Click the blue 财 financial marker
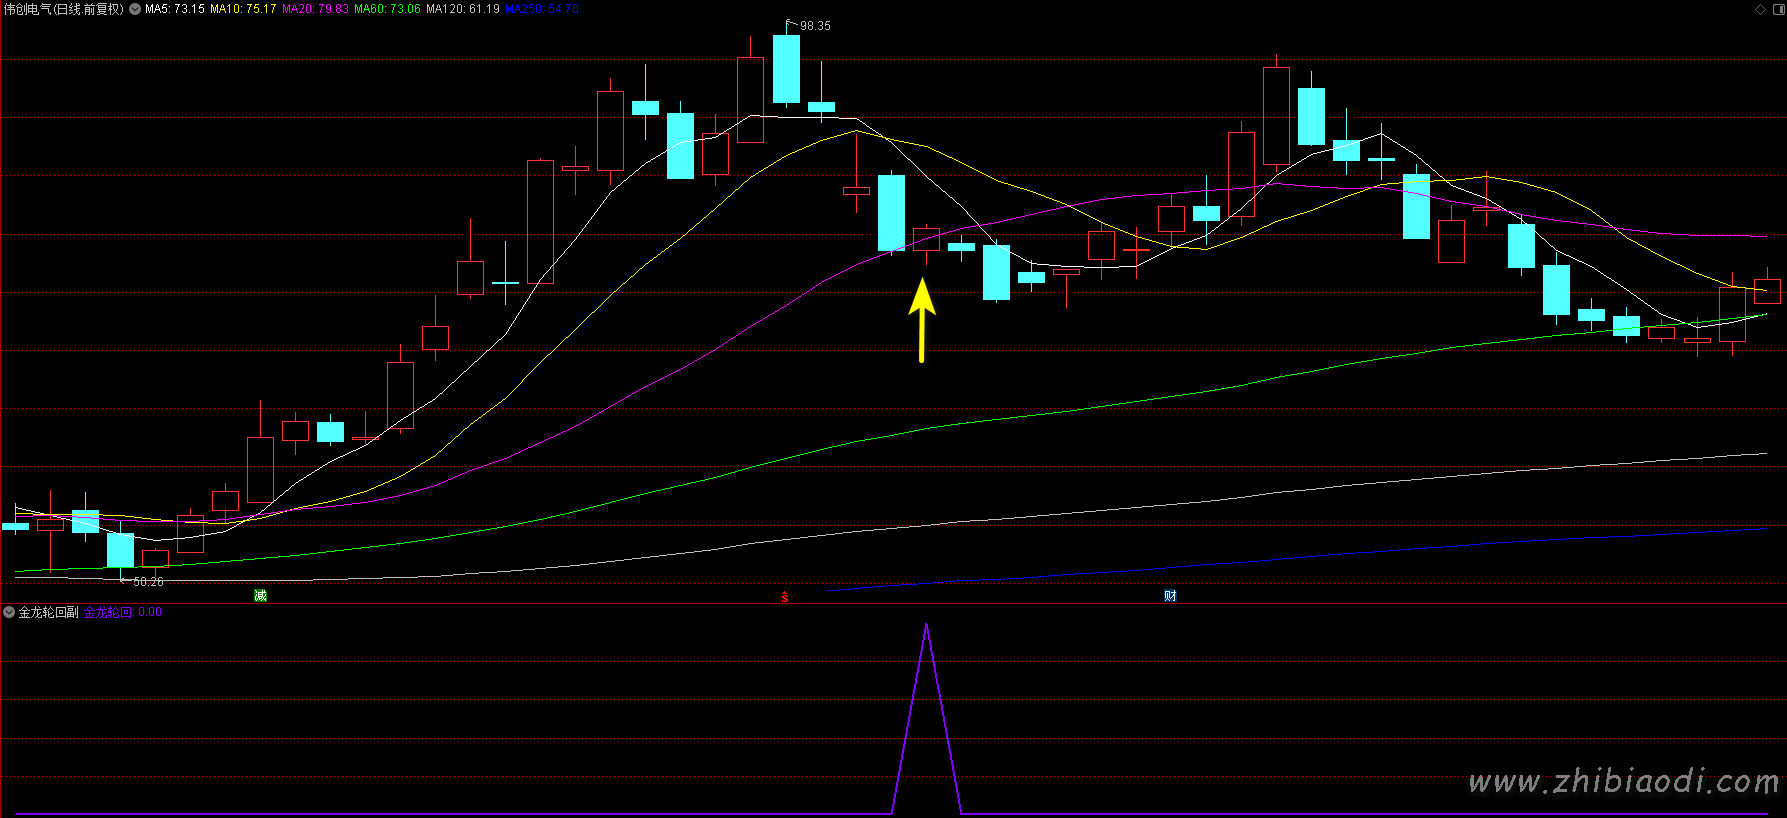 tap(1170, 596)
